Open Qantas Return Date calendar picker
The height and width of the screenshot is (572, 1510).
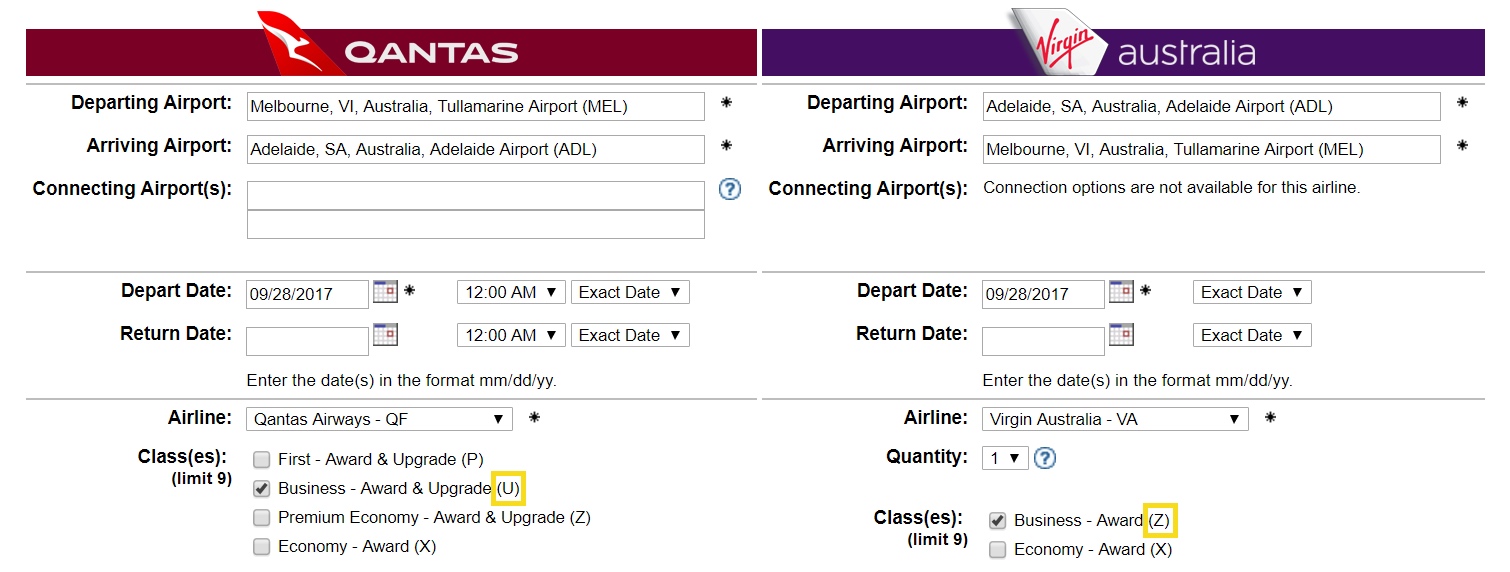pos(385,334)
